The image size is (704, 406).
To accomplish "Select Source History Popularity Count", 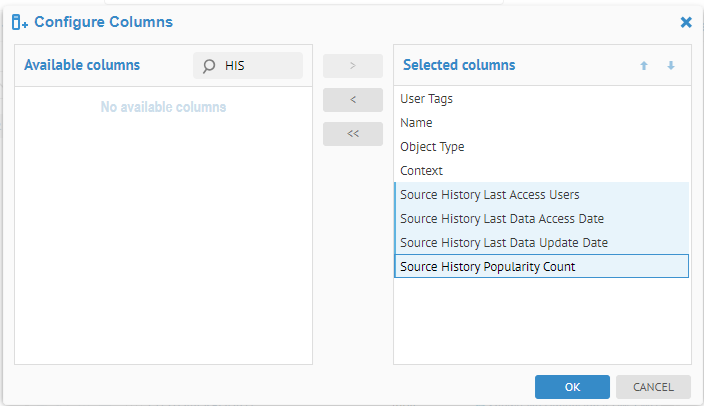I will [487, 267].
